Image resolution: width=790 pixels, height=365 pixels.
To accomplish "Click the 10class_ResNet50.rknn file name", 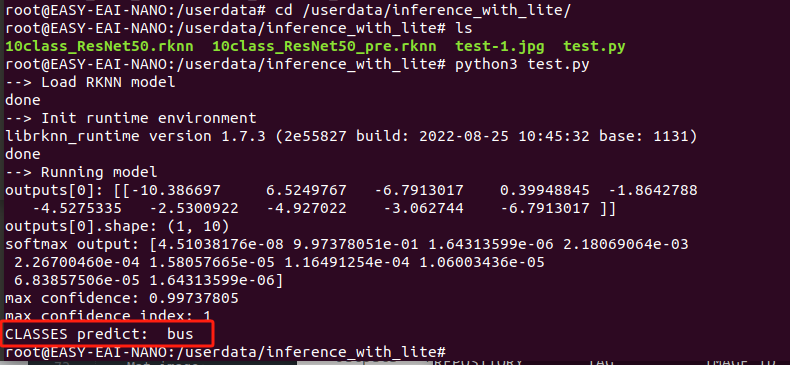I will tap(99, 47).
